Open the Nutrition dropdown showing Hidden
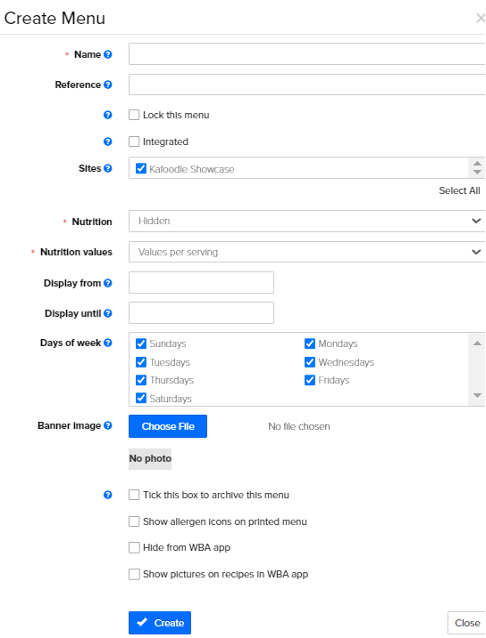Viewport: 486px width, 638px height. tap(307, 221)
